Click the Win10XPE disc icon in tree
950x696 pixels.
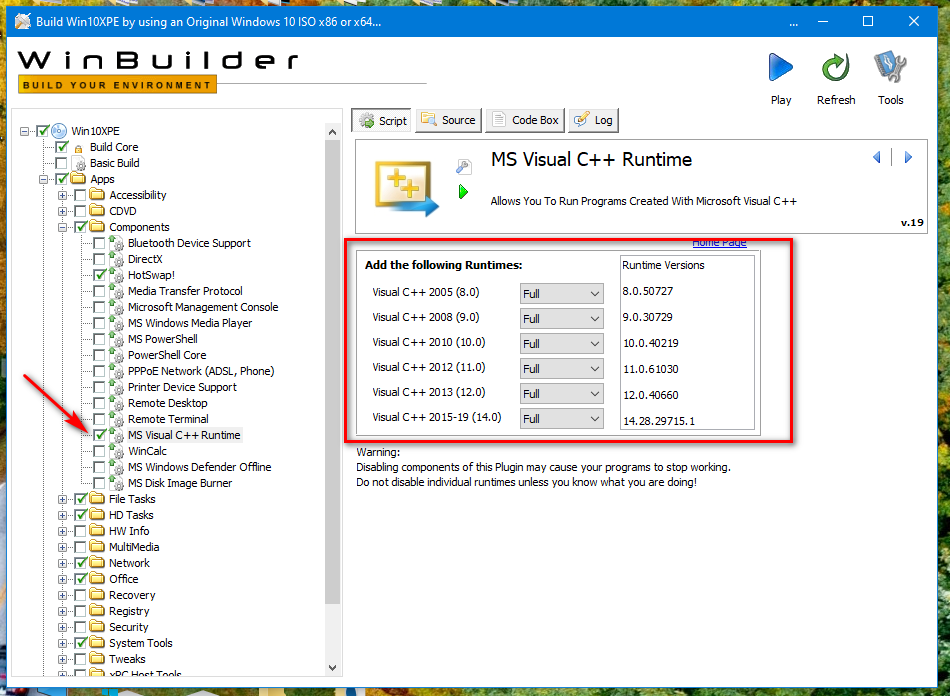[x=59, y=131]
